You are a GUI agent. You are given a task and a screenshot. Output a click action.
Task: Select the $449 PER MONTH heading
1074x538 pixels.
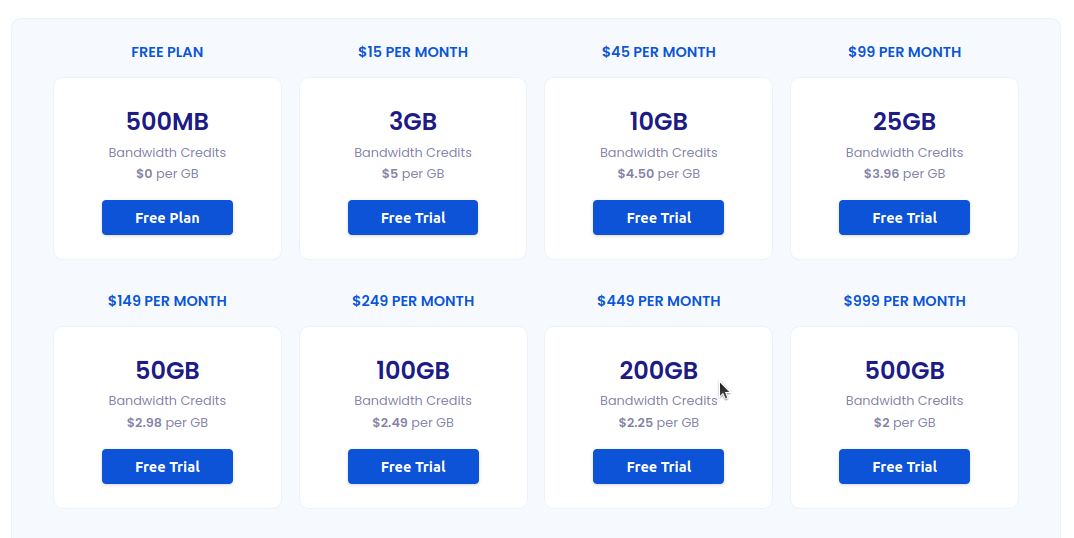658,301
